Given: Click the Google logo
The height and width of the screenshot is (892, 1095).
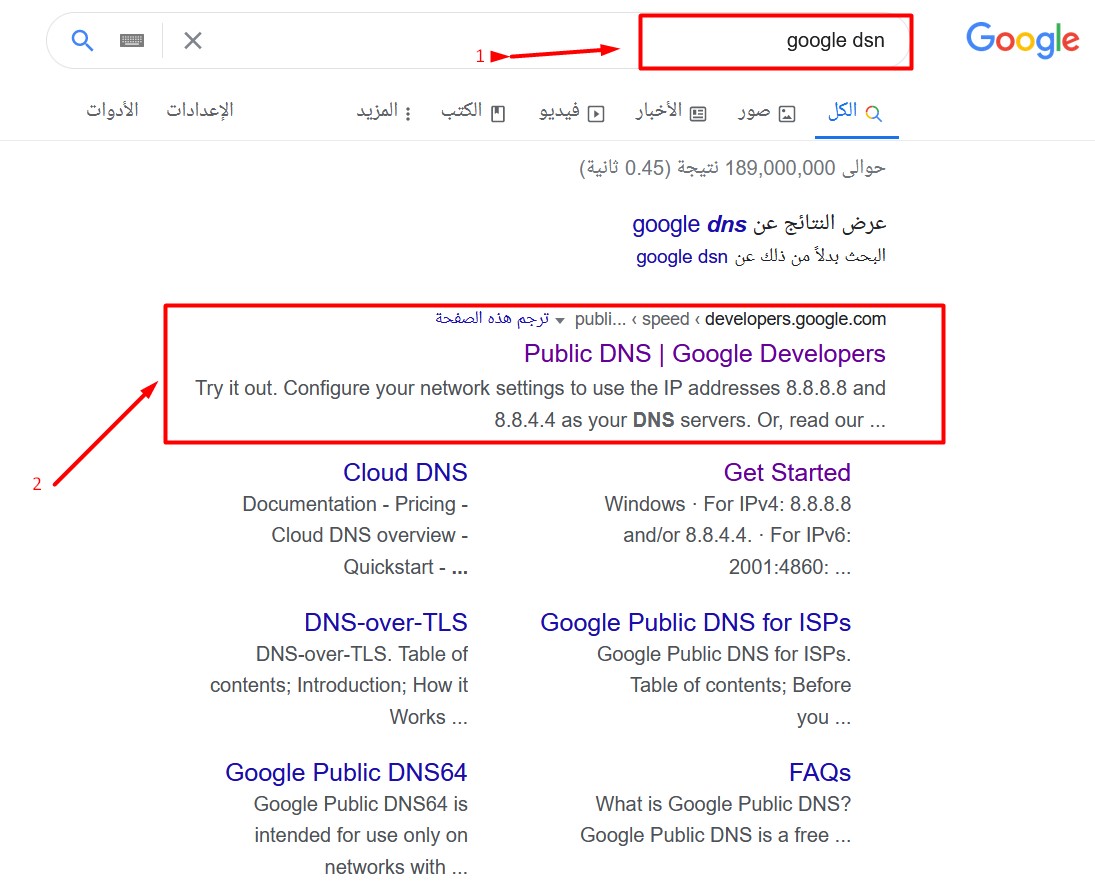Looking at the screenshot, I should (x=1022, y=39).
